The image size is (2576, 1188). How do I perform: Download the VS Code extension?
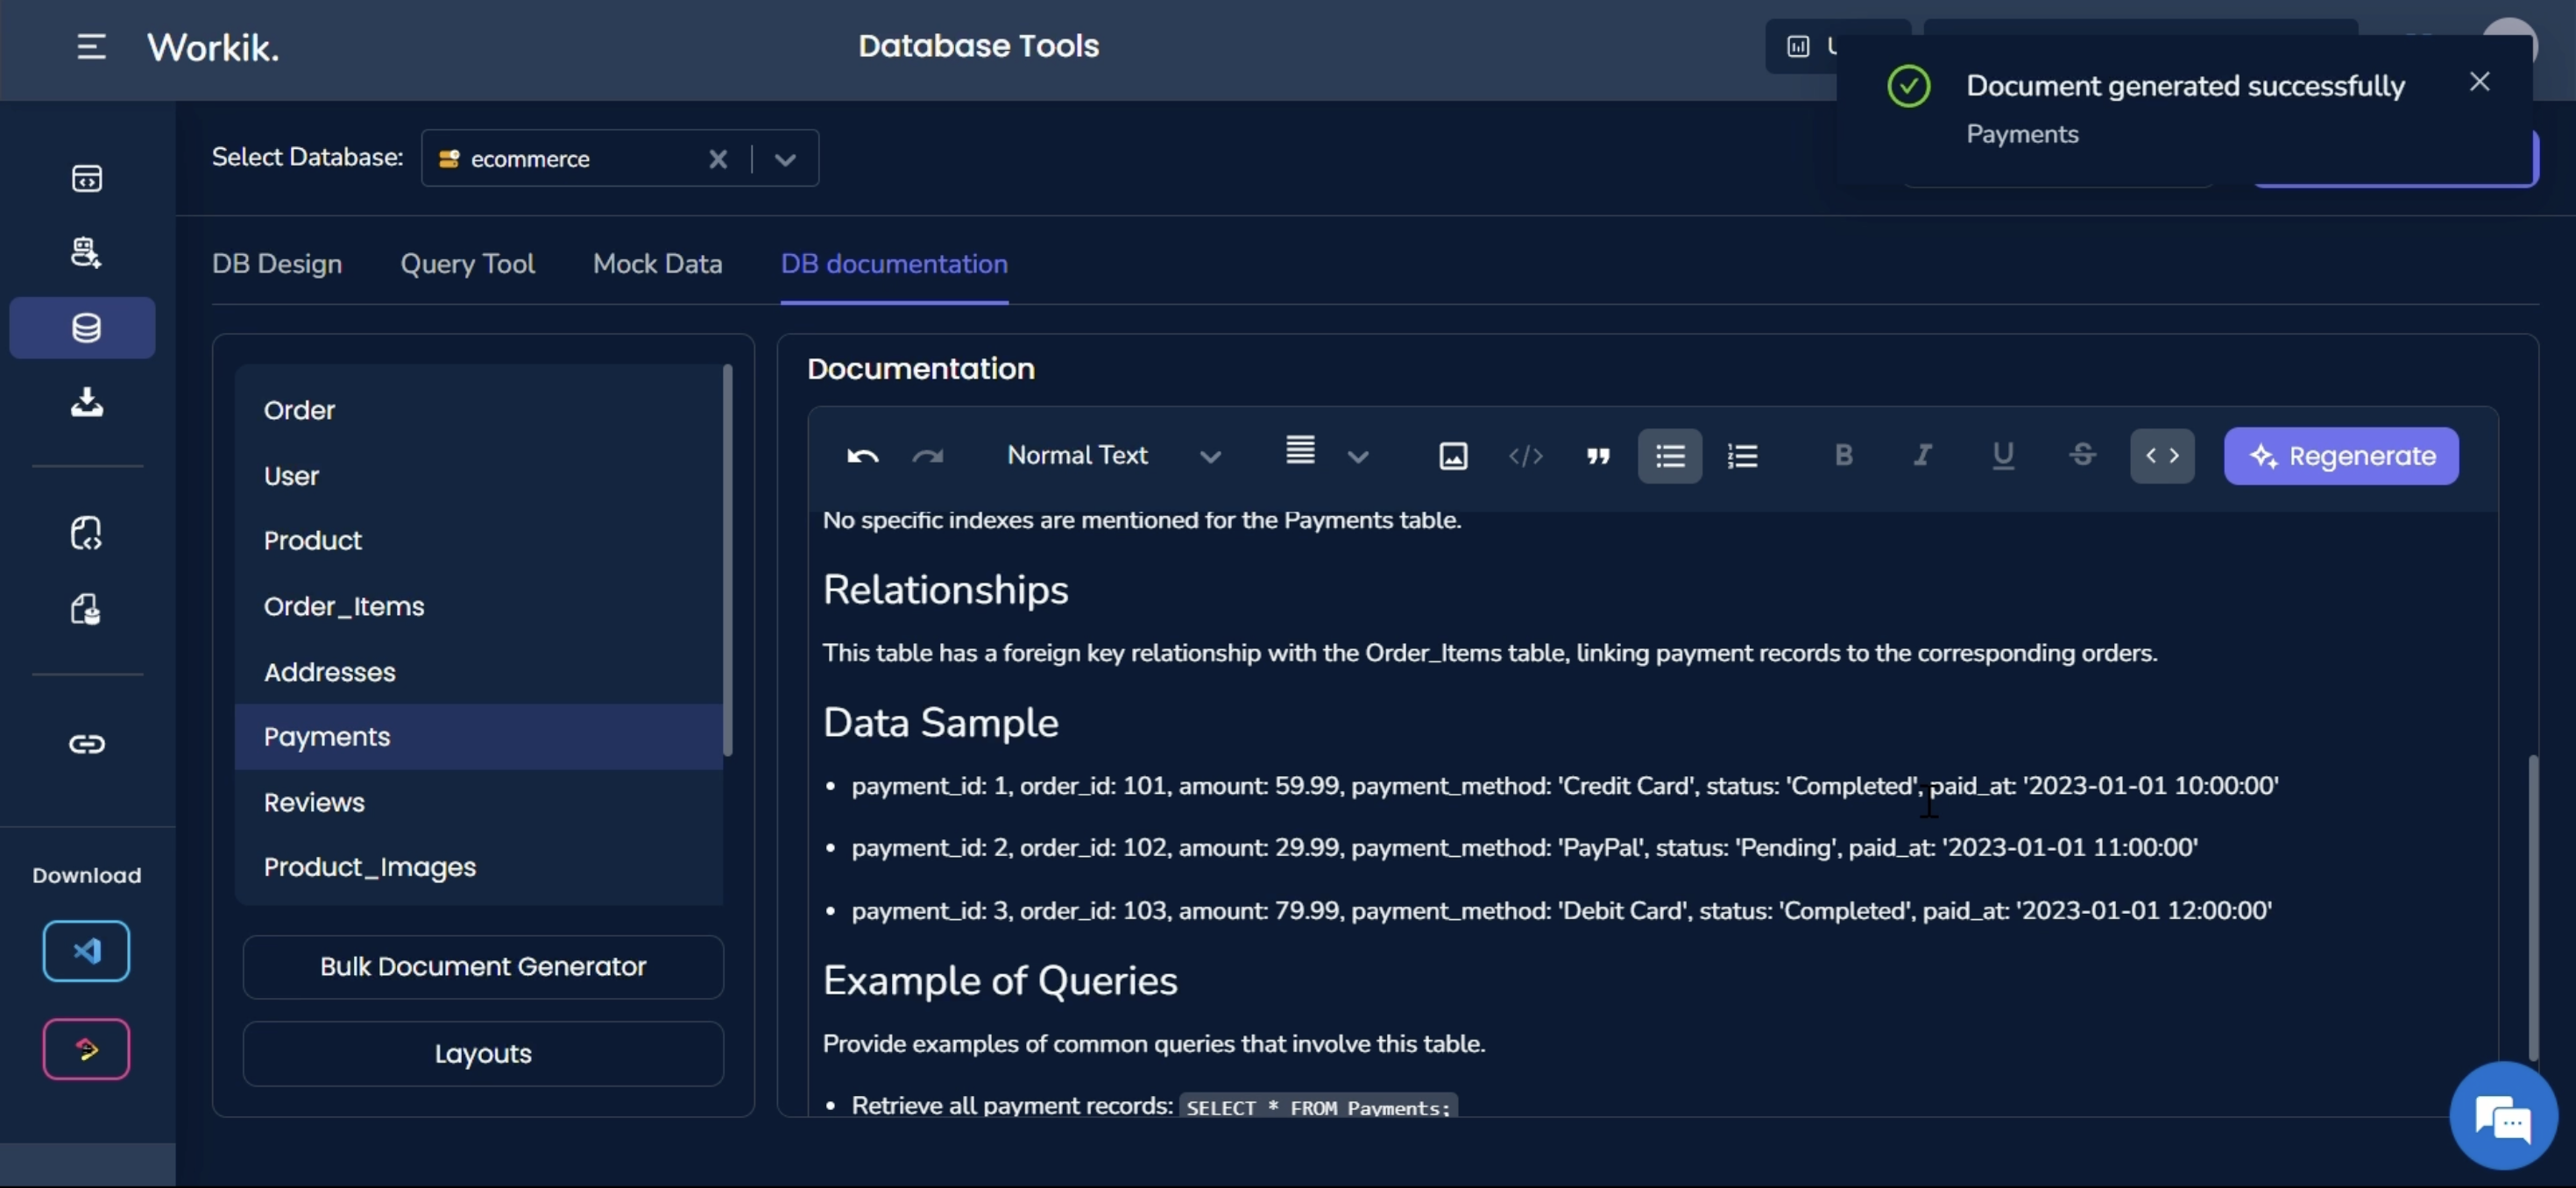(86, 950)
